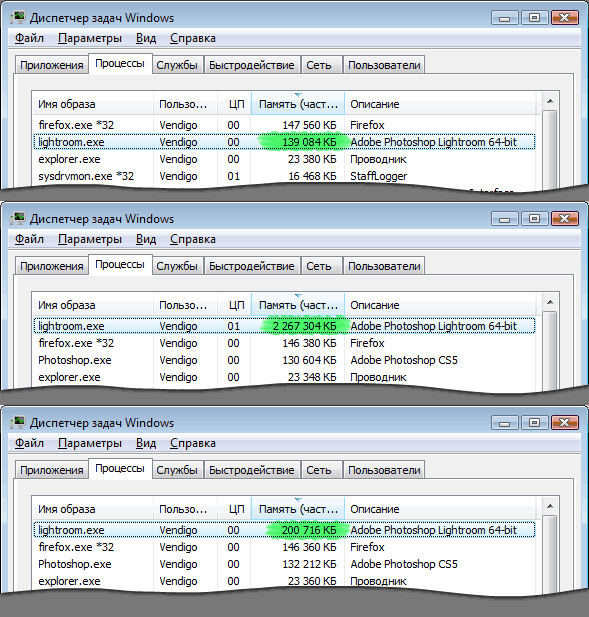
Task: Open Файл menu in the topmost window
Action: click(x=29, y=38)
